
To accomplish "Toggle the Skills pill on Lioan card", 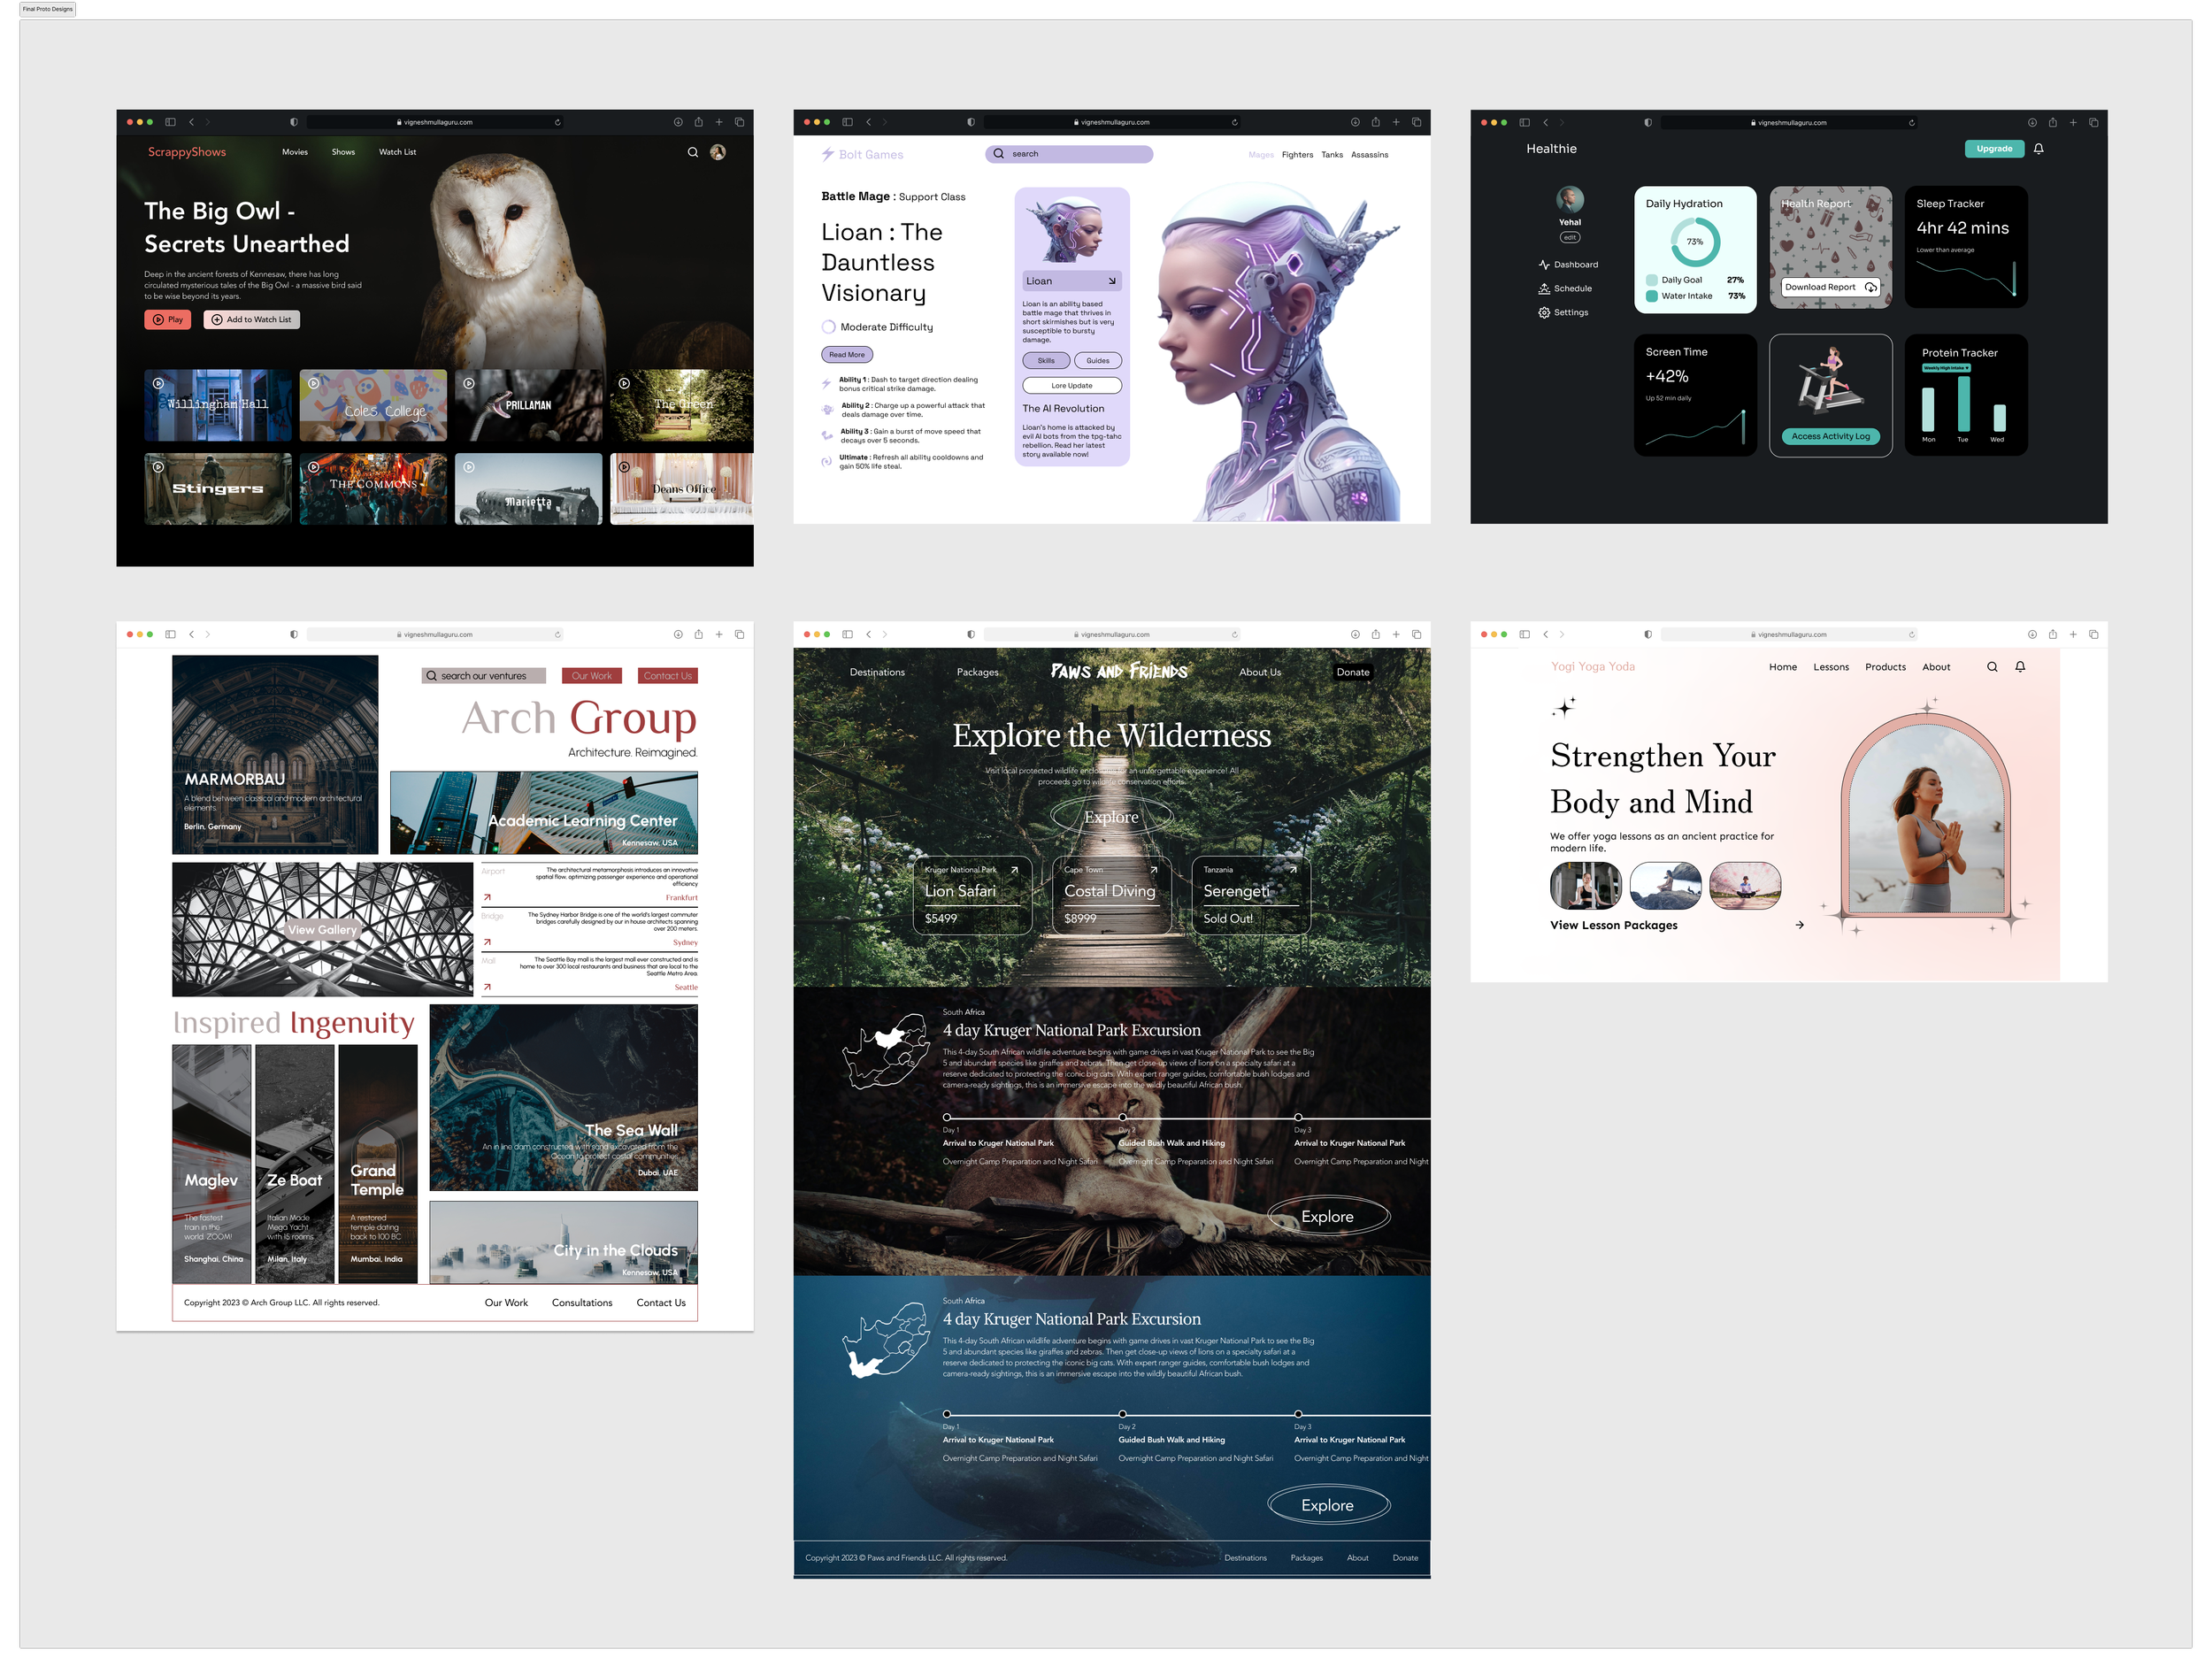I will coord(1046,361).
